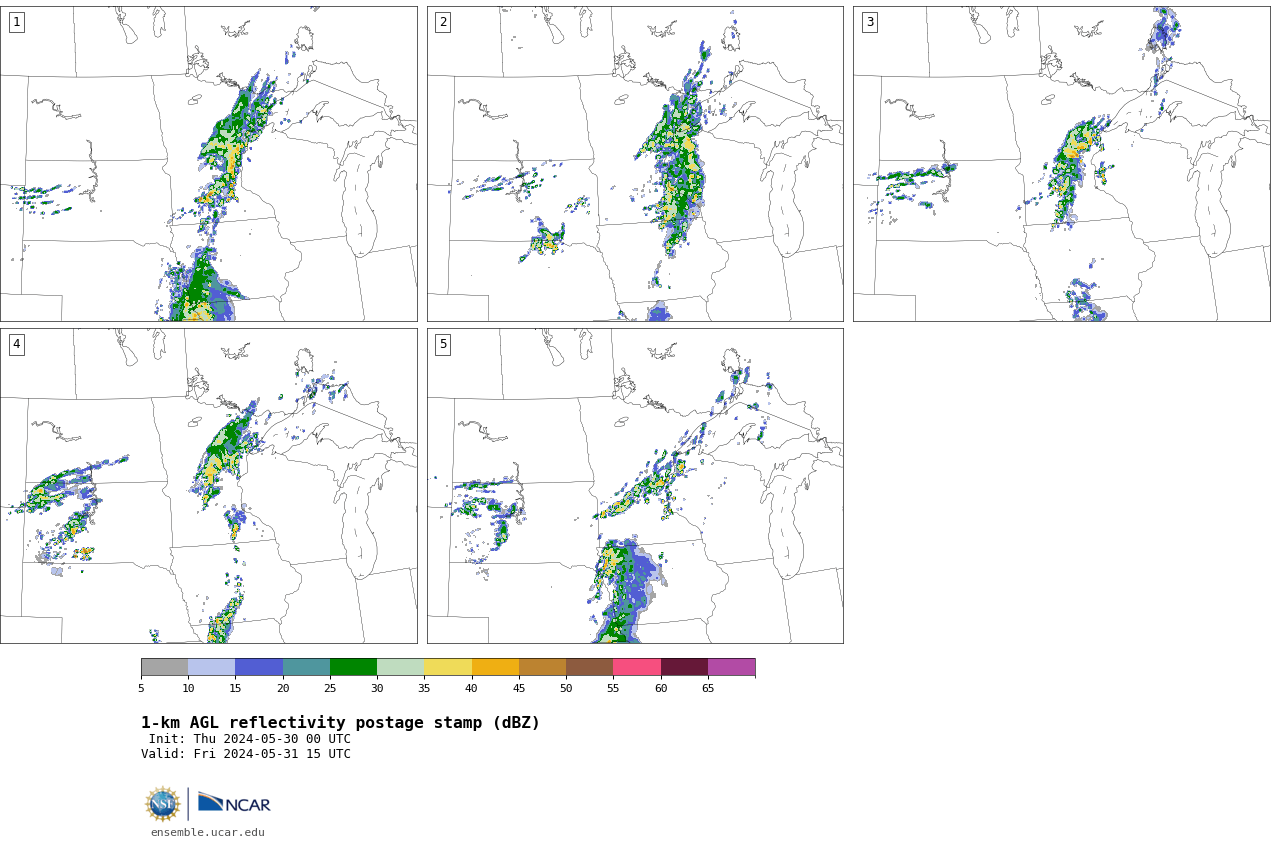This screenshot has height=844, width=1280.
Task: Click the NSF logo icon
Action: click(x=163, y=804)
